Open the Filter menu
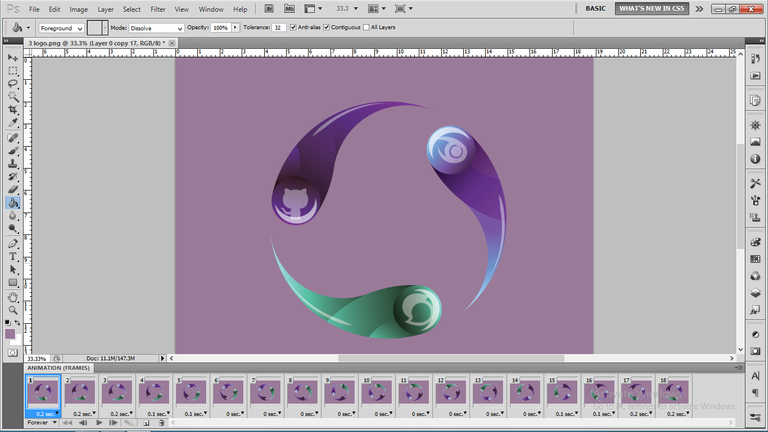The width and height of the screenshot is (768, 432). click(x=158, y=9)
